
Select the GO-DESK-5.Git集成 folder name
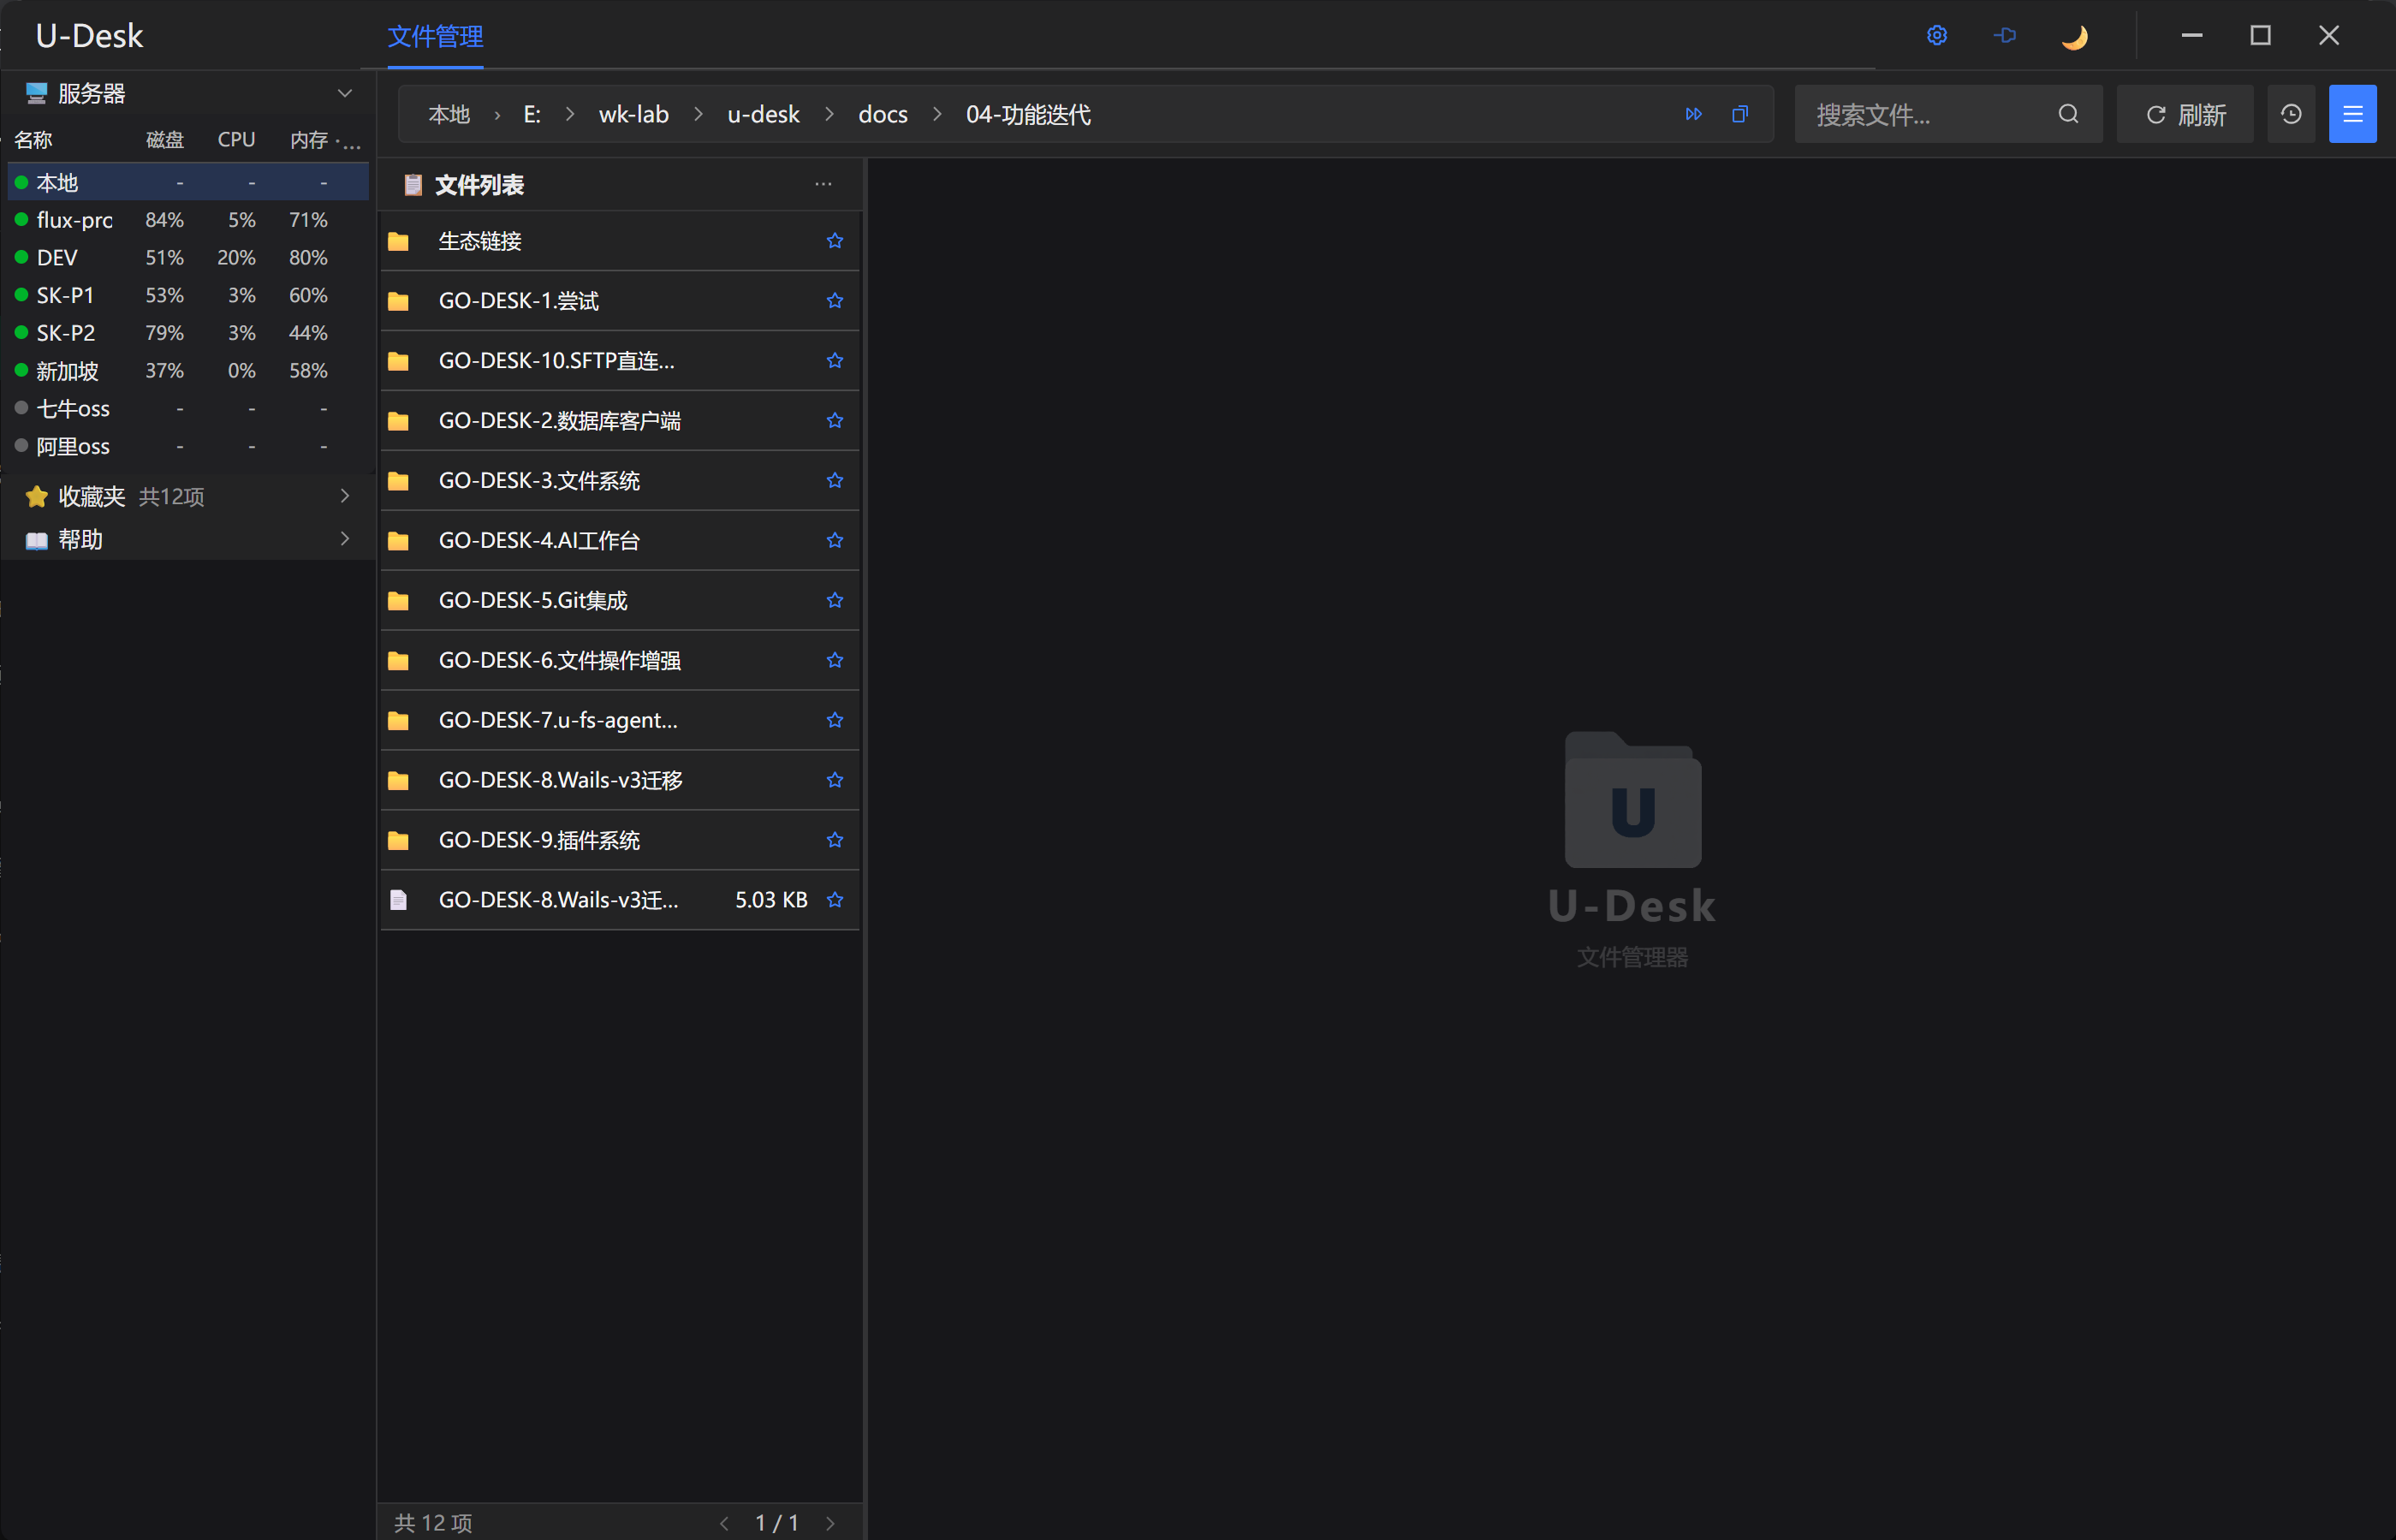pos(533,601)
